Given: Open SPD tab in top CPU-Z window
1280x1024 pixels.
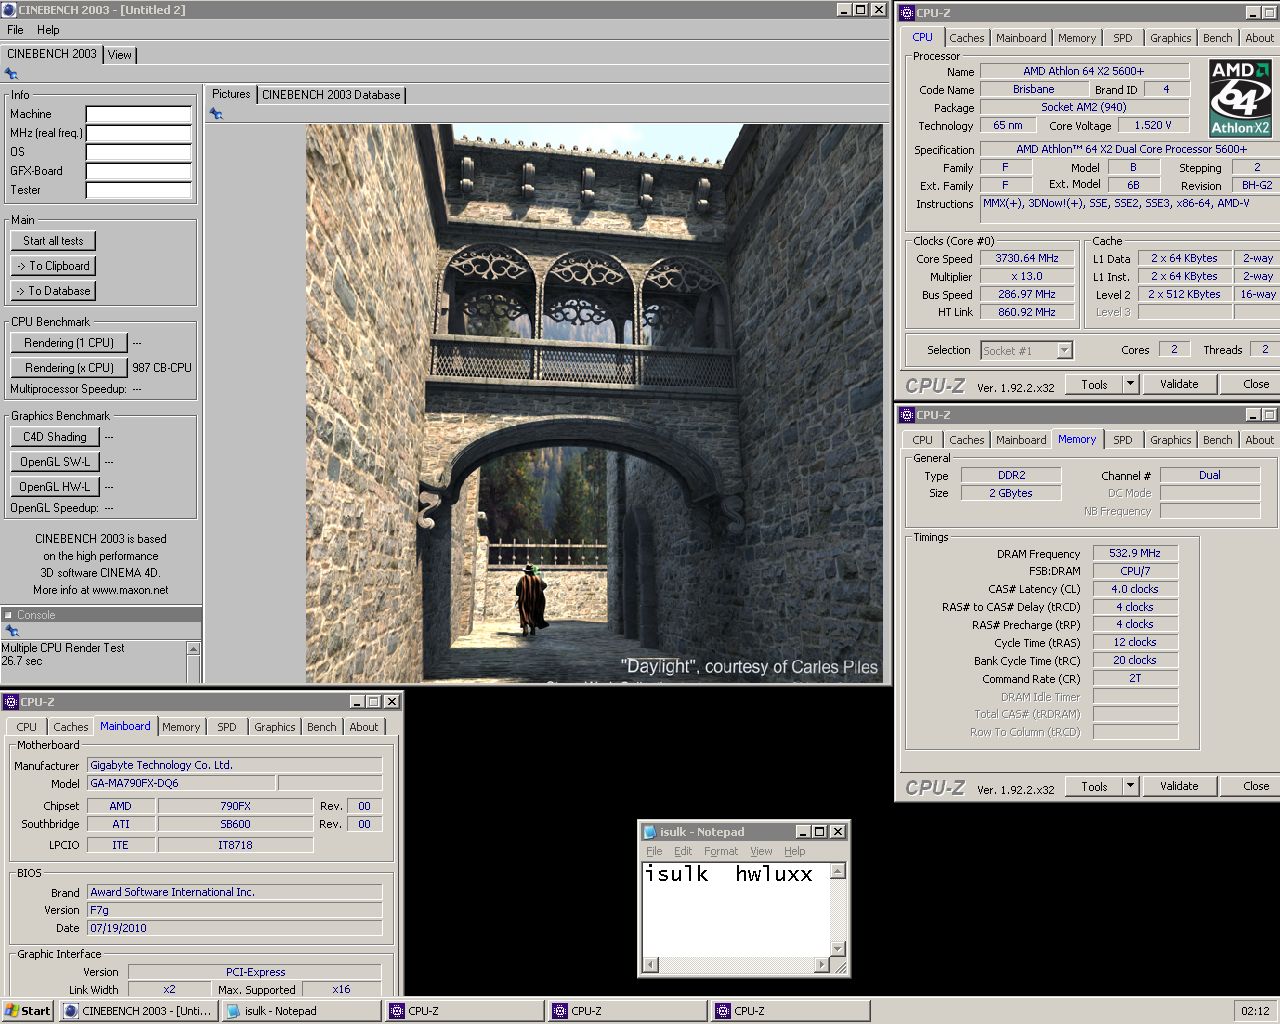Looking at the screenshot, I should point(1123,38).
